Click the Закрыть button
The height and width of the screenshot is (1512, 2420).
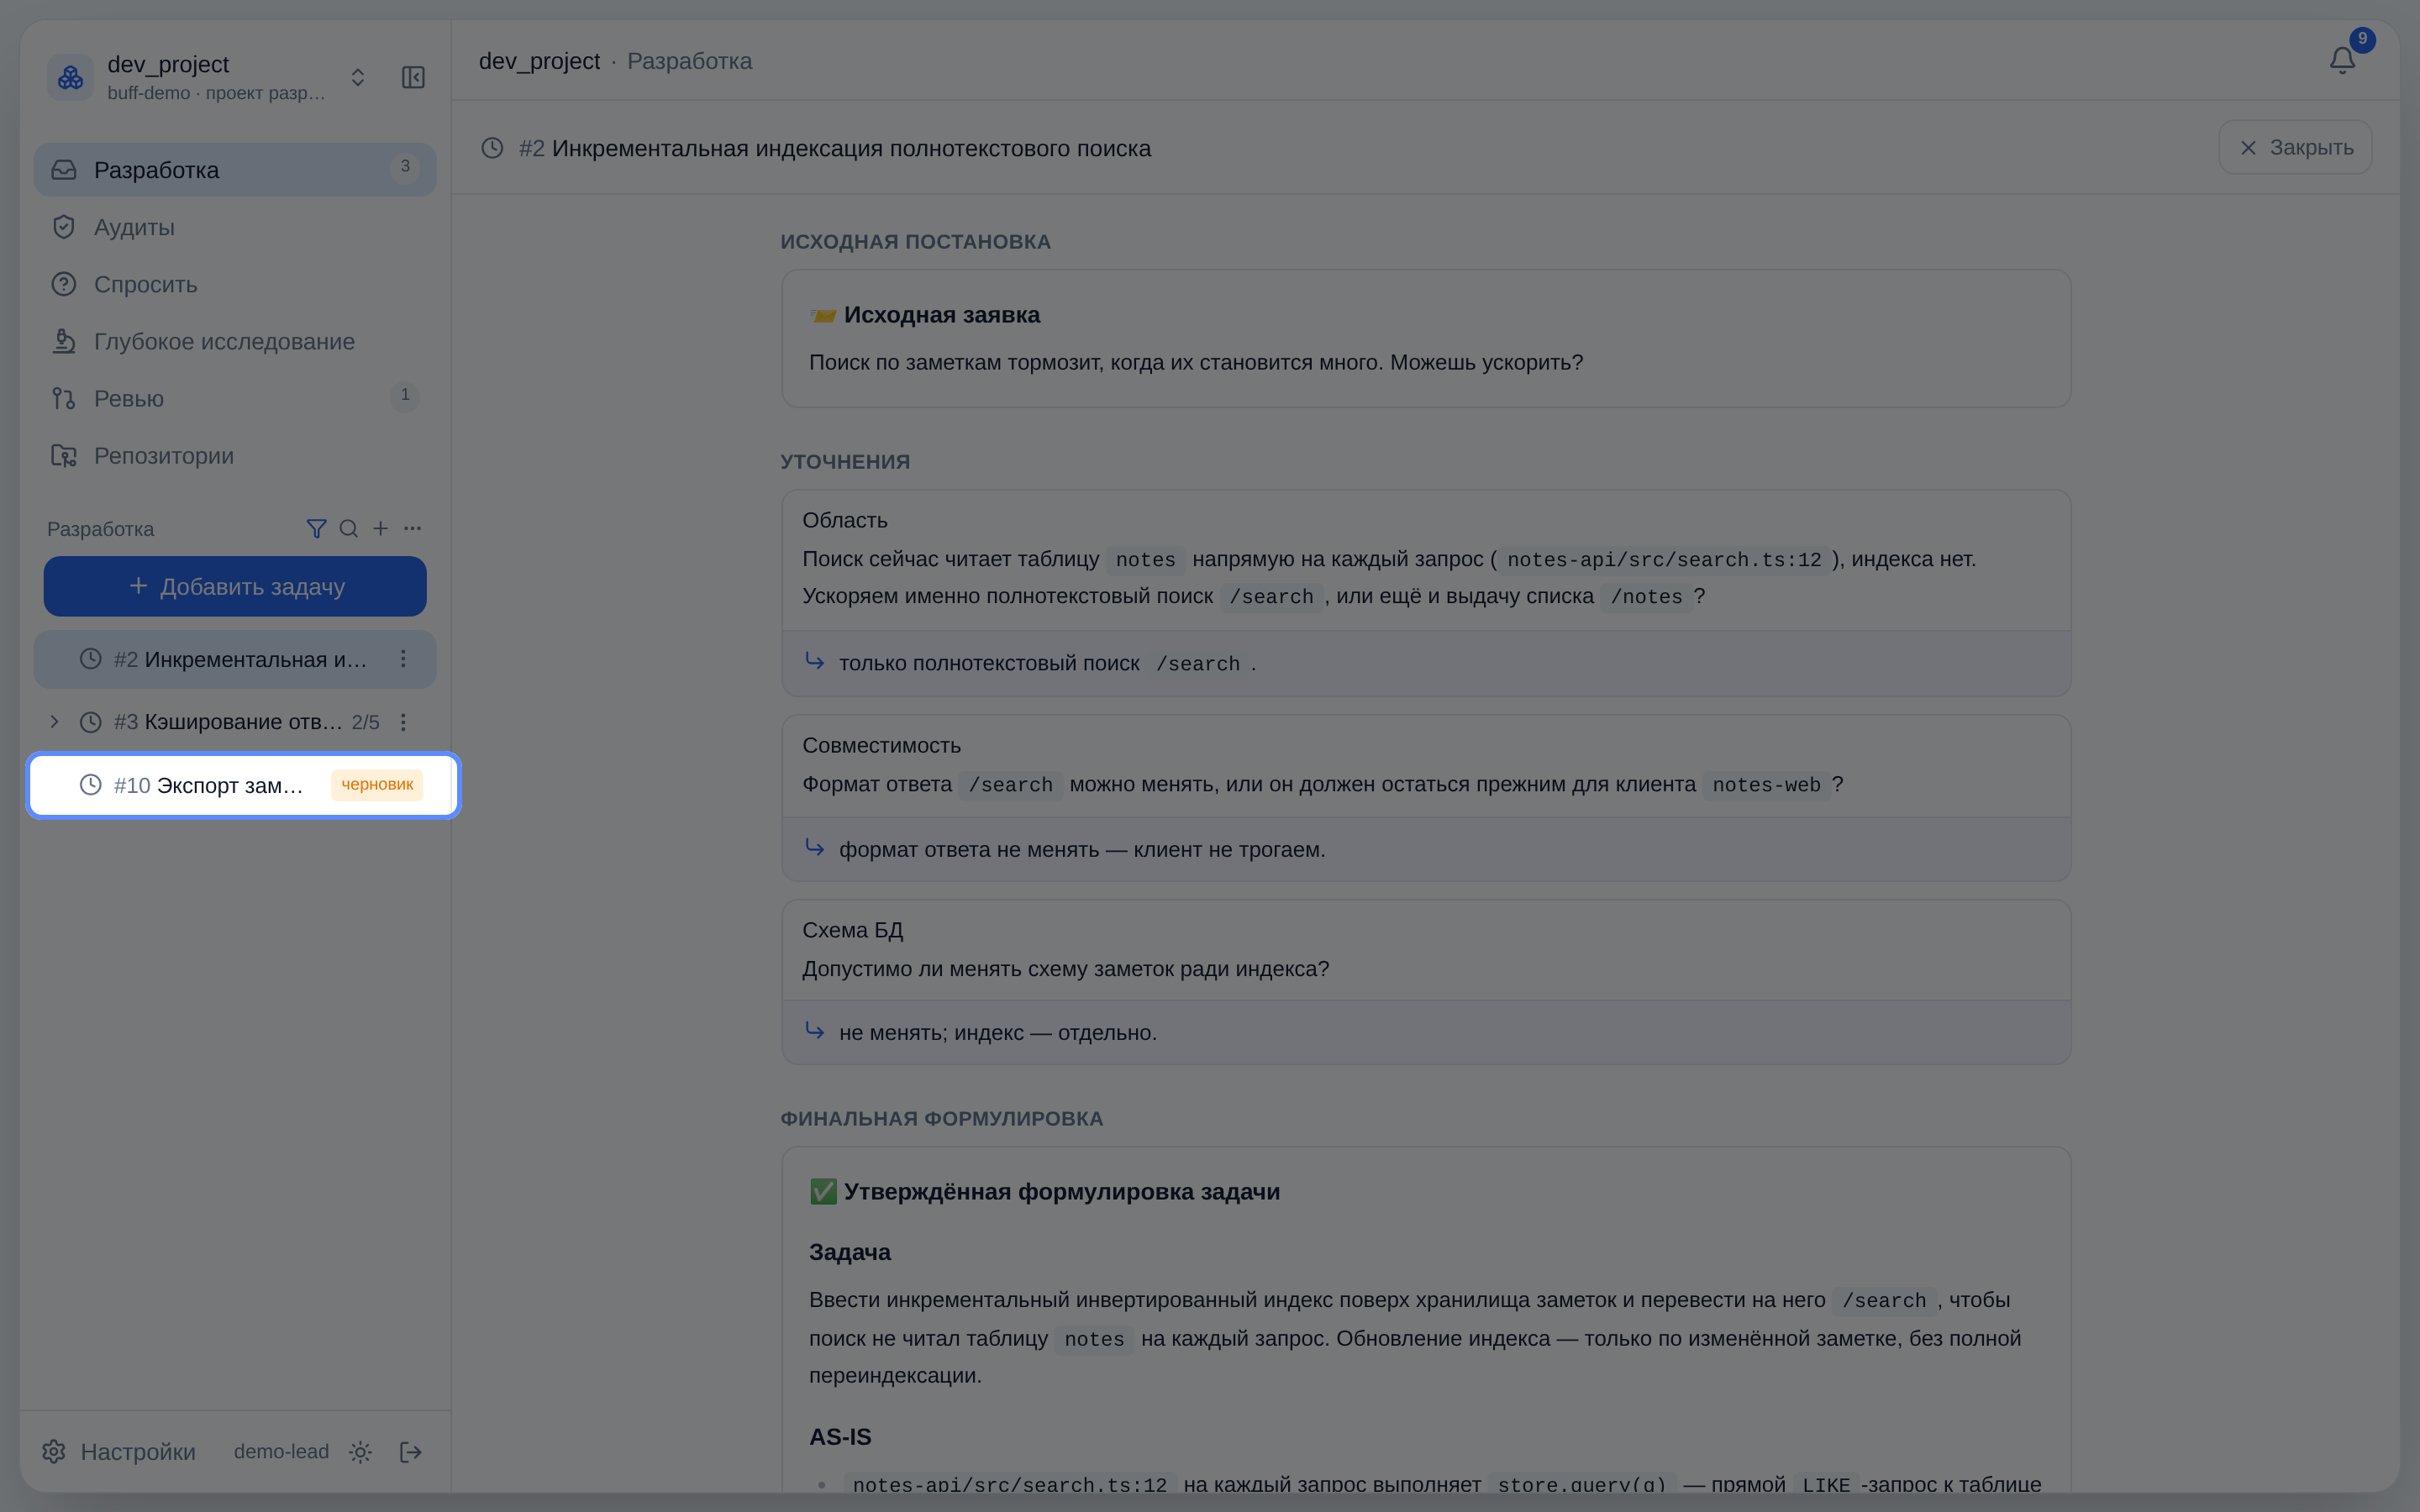(2295, 147)
